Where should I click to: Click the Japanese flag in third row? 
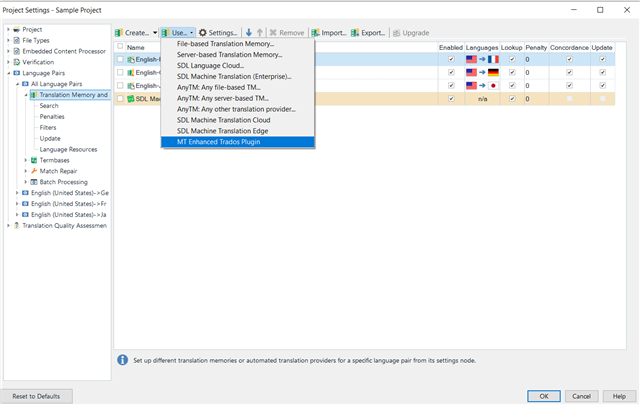tap(493, 85)
